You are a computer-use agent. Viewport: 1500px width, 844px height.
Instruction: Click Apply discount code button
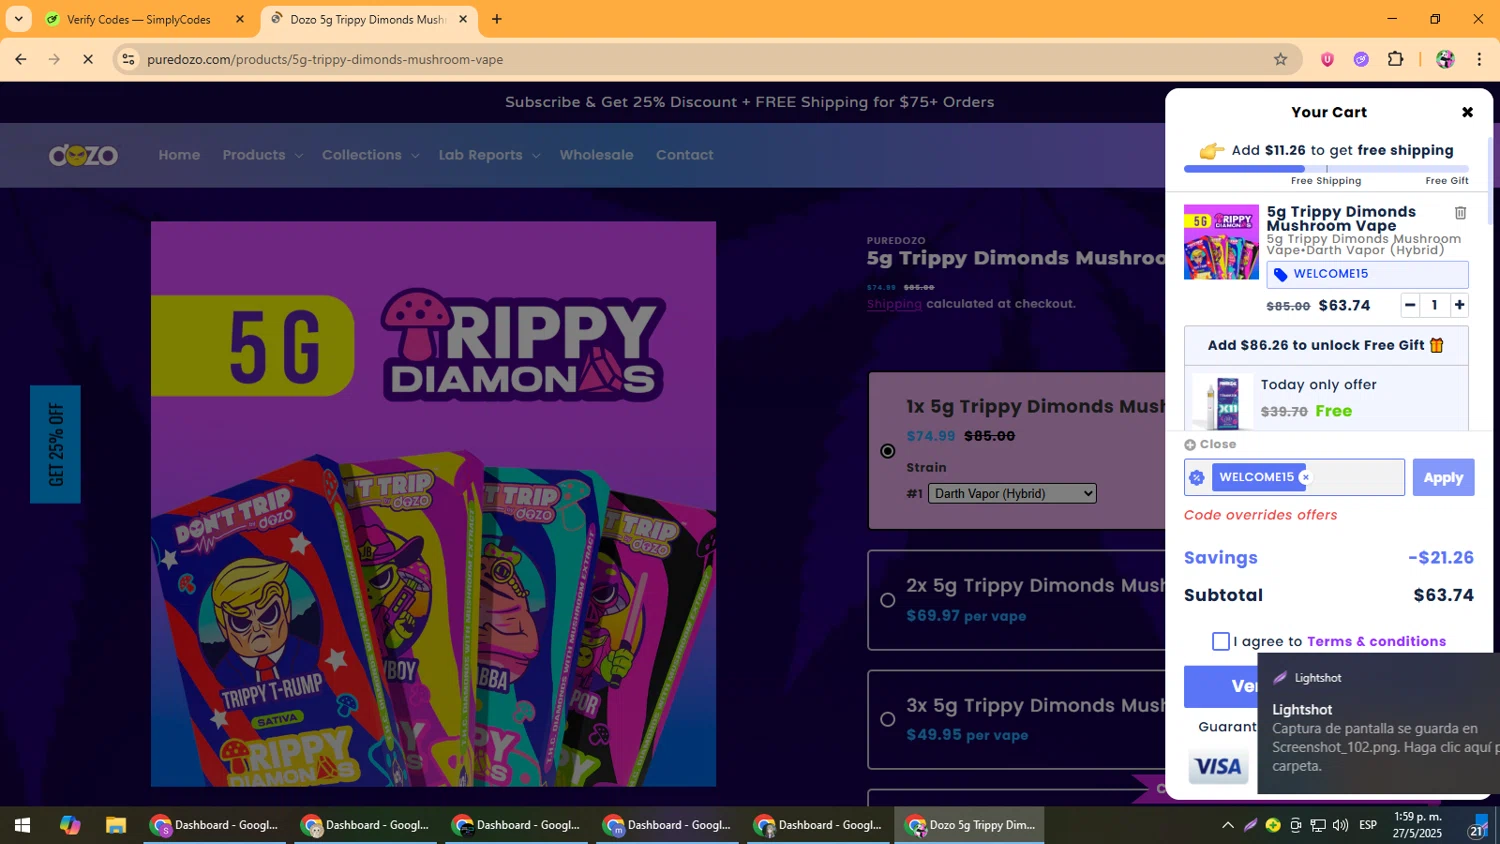1443,478
